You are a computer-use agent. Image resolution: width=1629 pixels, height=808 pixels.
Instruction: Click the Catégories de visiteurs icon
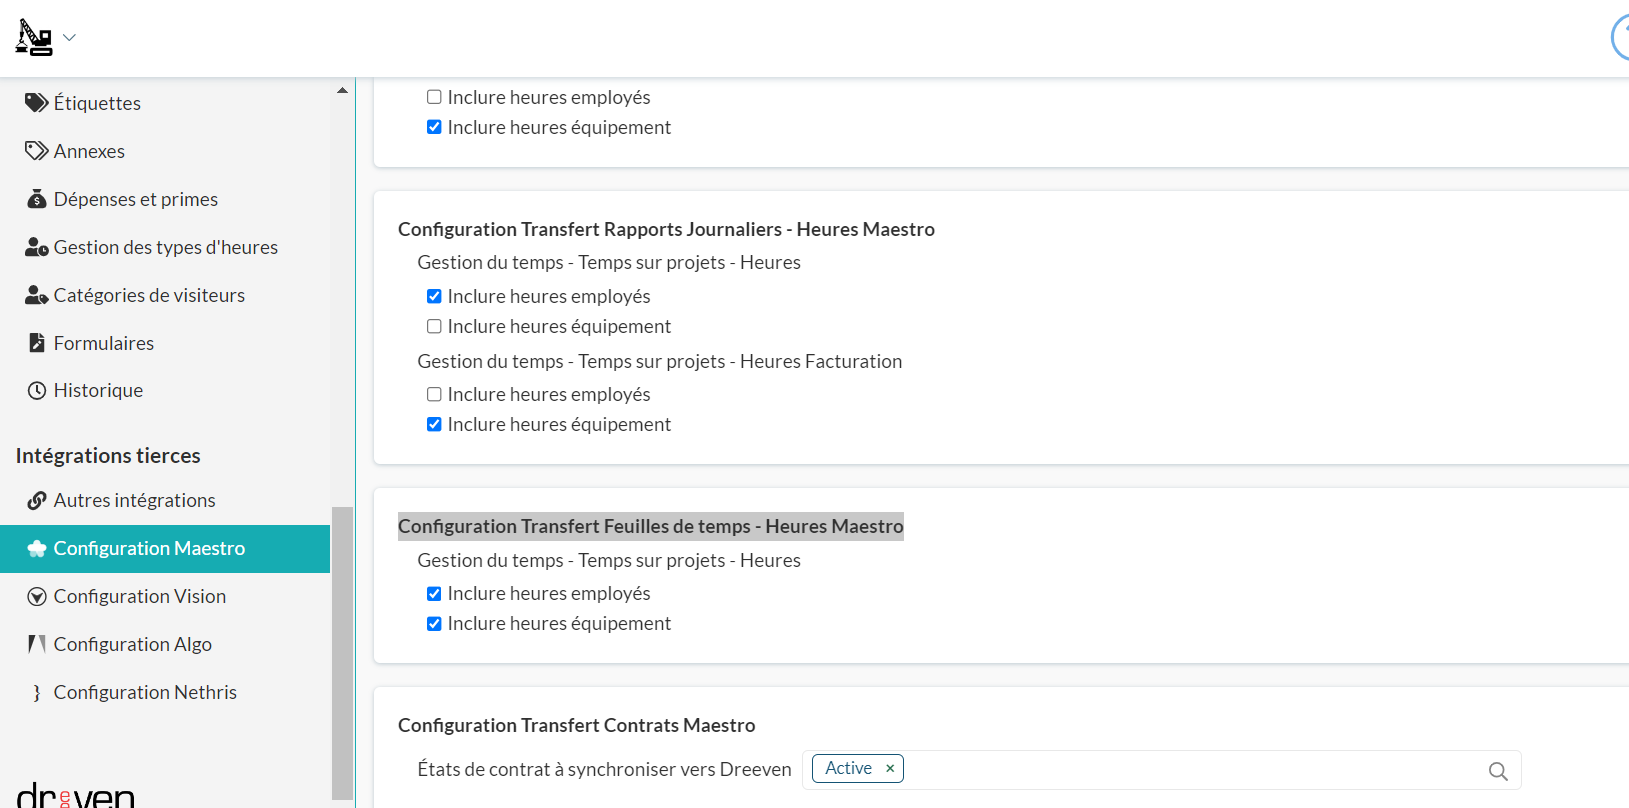pyautogui.click(x=37, y=295)
